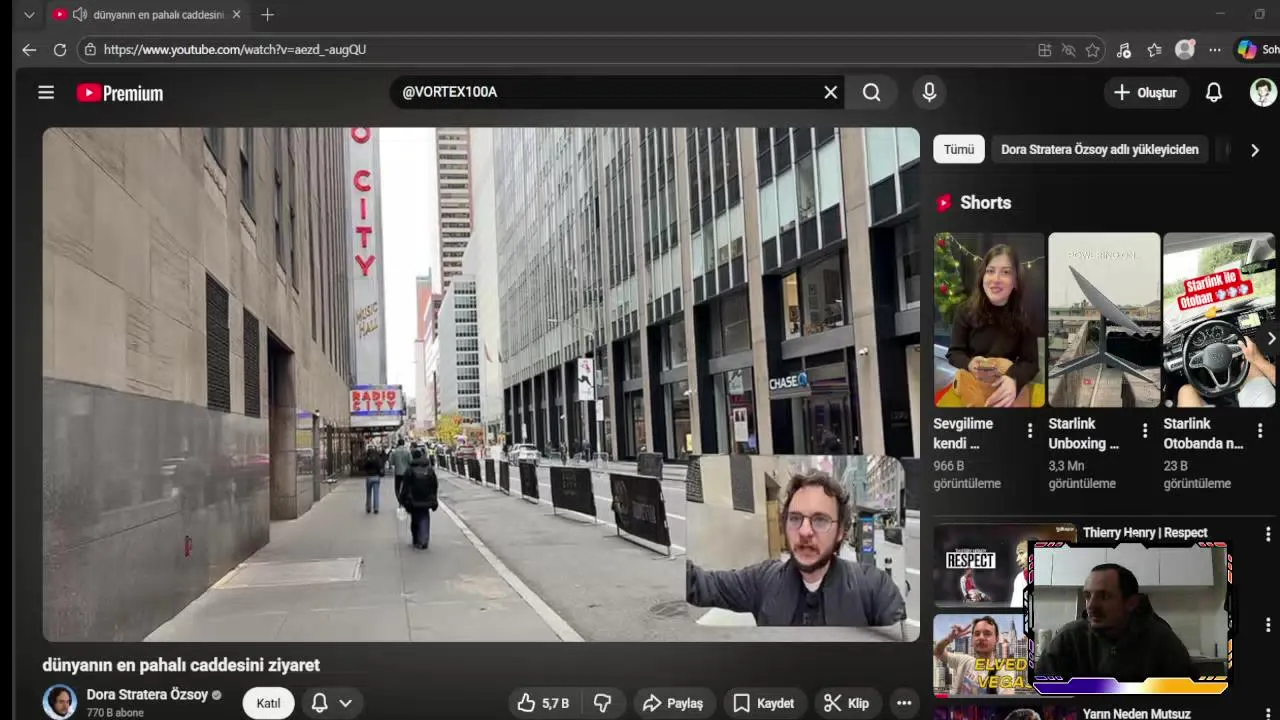Reload the page with the refresh icon
Image resolution: width=1280 pixels, height=720 pixels.
coord(60,49)
